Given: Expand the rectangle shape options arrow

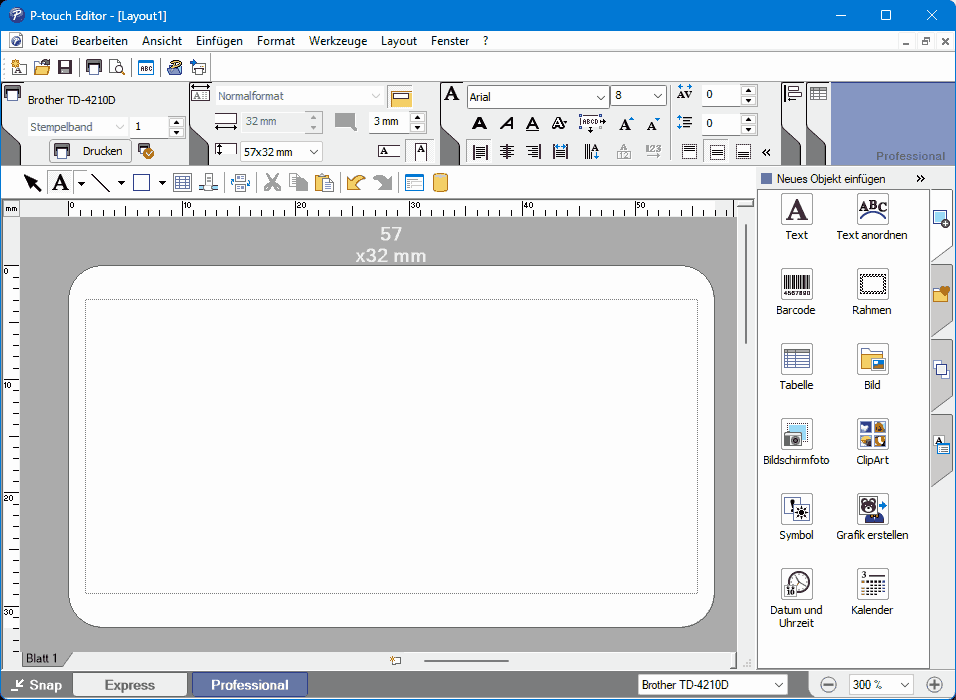Looking at the screenshot, I should [x=162, y=183].
